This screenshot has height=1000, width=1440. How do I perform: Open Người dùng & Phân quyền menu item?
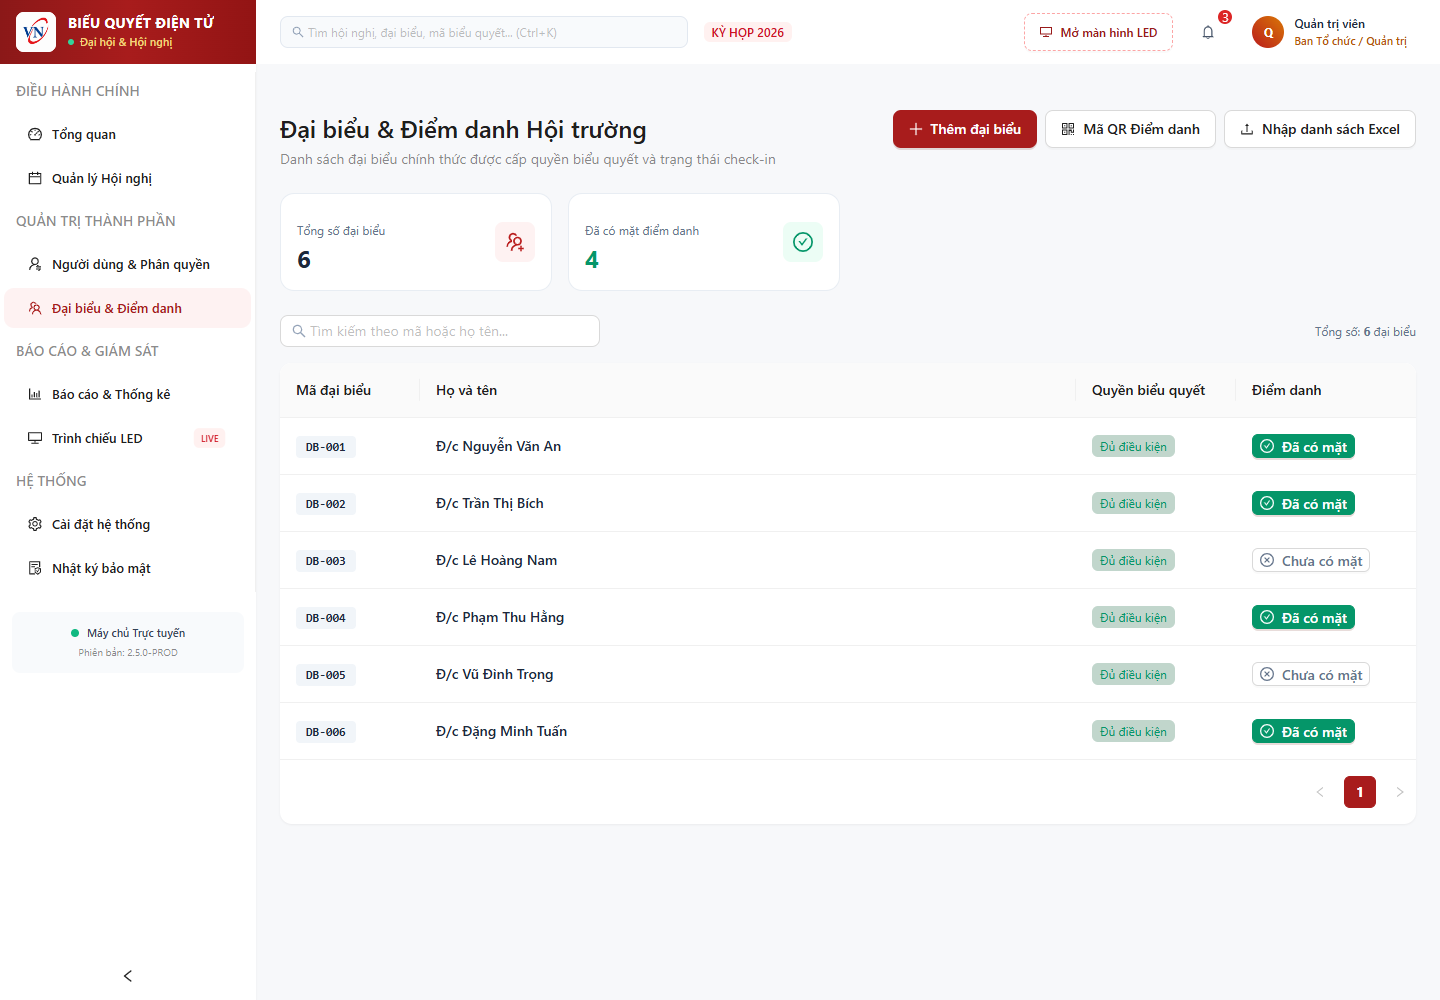coord(128,264)
